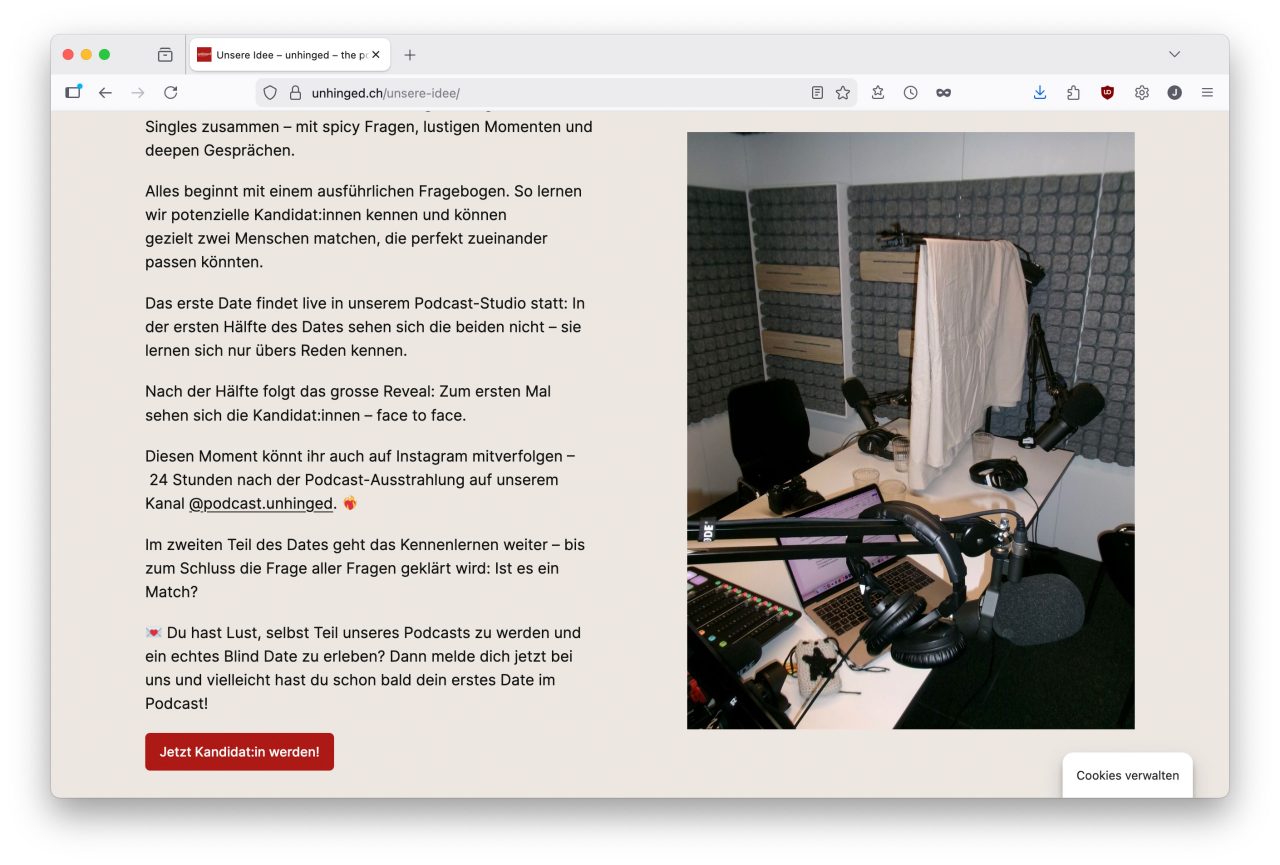
Task: Click the 'Cookies verwalten' button
Action: click(1127, 775)
